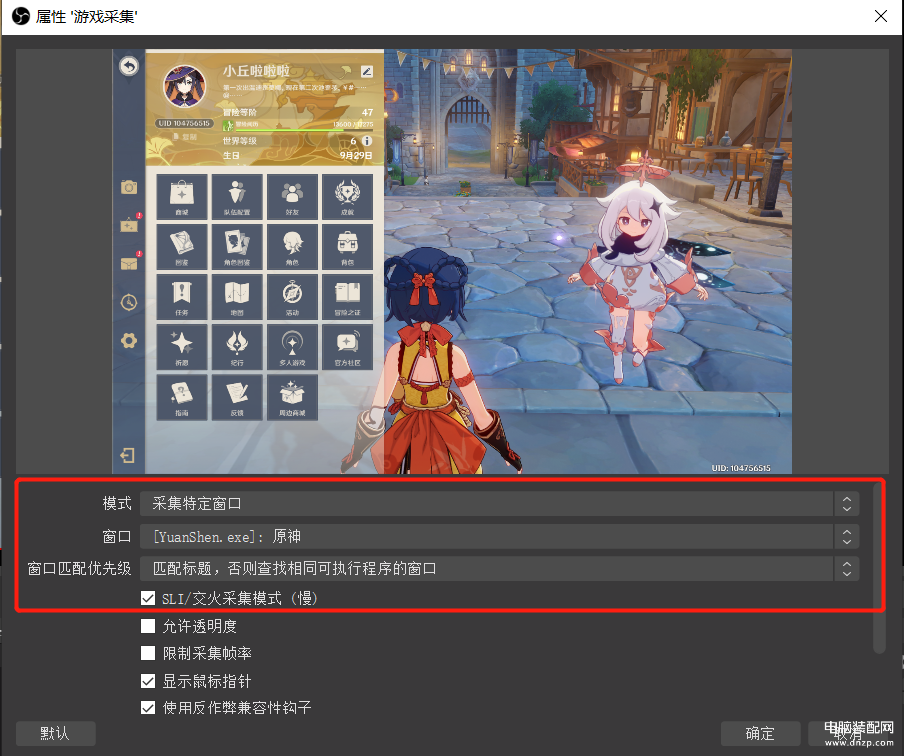Click the 确定 OK button
This screenshot has width=904, height=756.
[760, 734]
